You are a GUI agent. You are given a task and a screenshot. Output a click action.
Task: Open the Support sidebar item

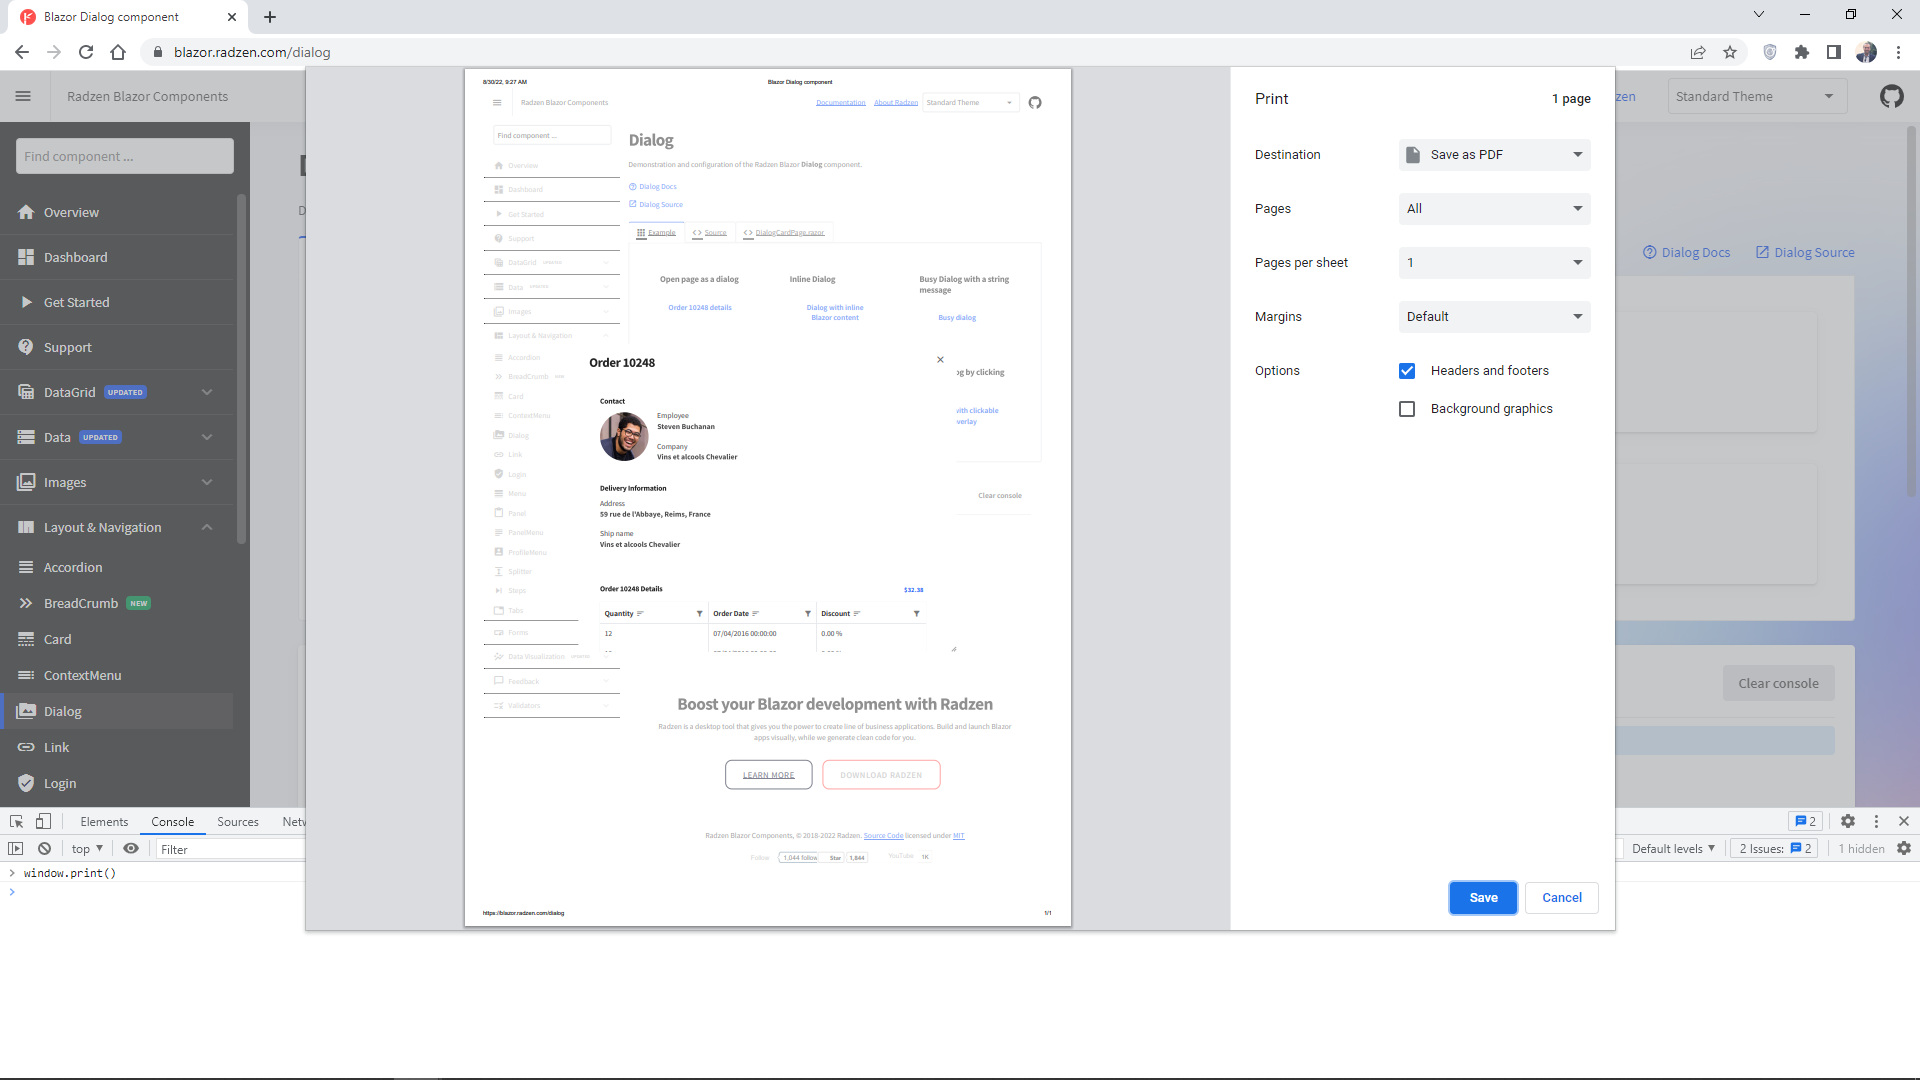[x=117, y=347]
